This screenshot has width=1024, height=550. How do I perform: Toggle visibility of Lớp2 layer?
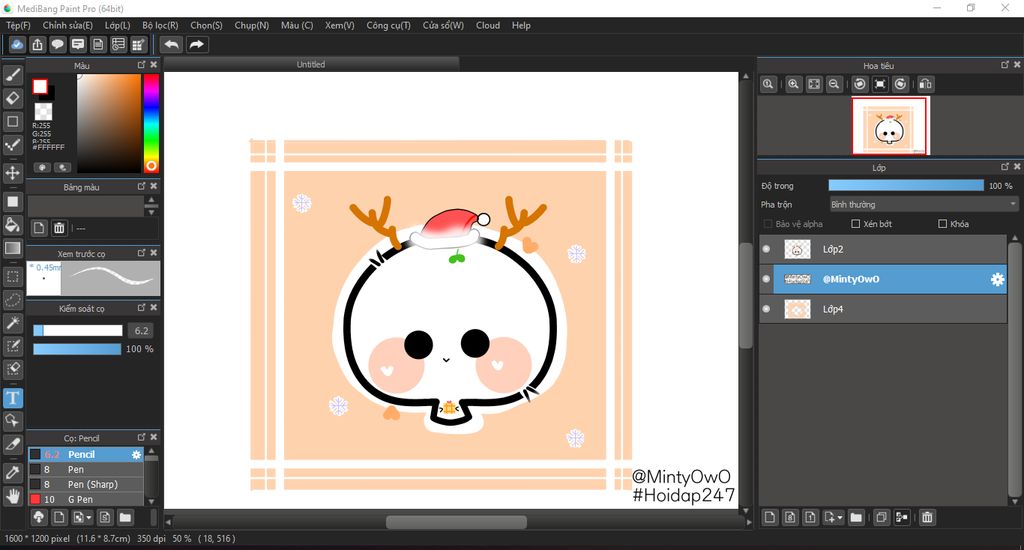(x=767, y=249)
